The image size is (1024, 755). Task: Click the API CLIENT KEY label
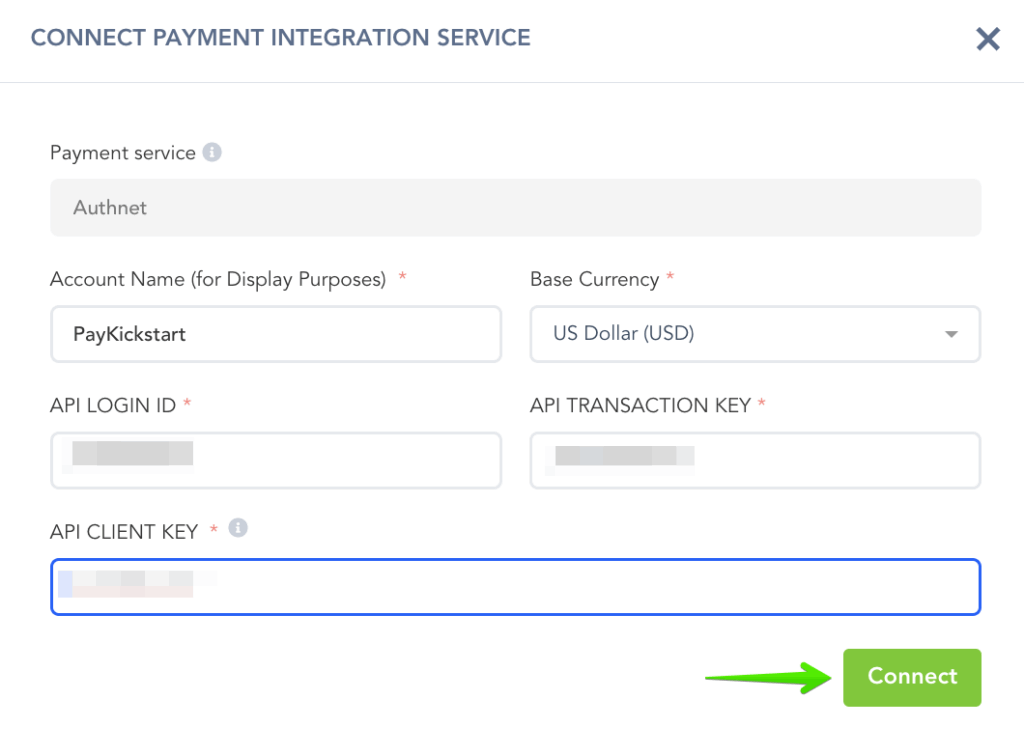point(124,532)
